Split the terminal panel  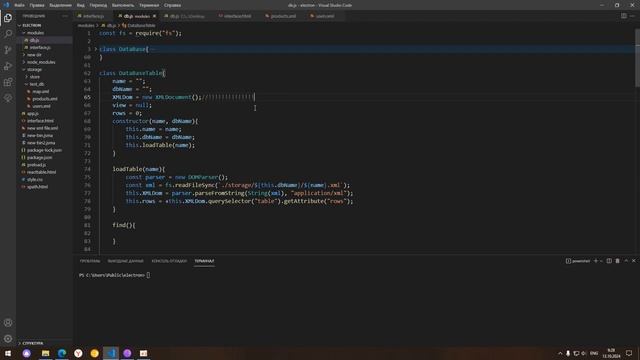(x=609, y=261)
